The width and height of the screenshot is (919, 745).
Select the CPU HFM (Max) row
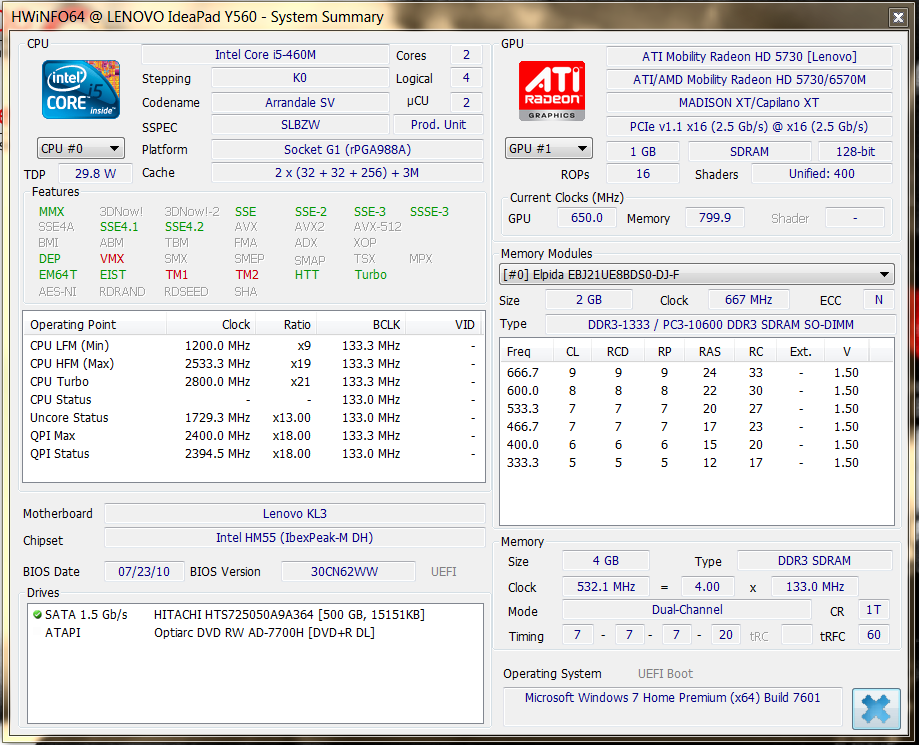pyautogui.click(x=253, y=364)
